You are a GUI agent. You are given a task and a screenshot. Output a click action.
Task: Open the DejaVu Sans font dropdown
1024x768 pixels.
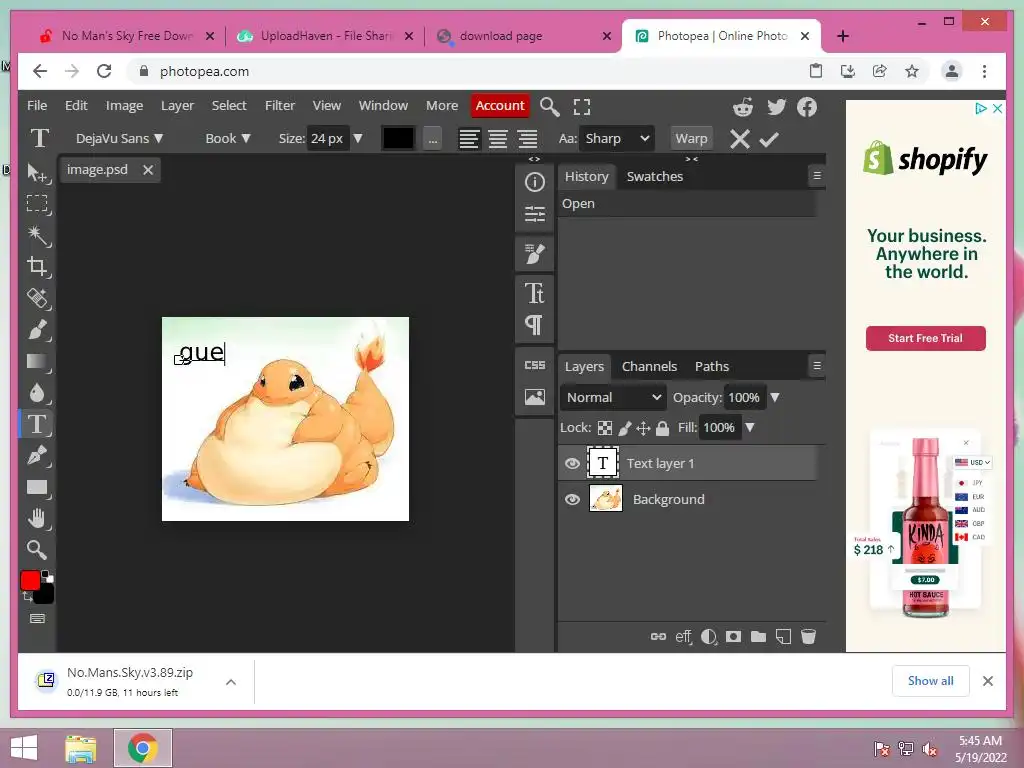pos(120,138)
